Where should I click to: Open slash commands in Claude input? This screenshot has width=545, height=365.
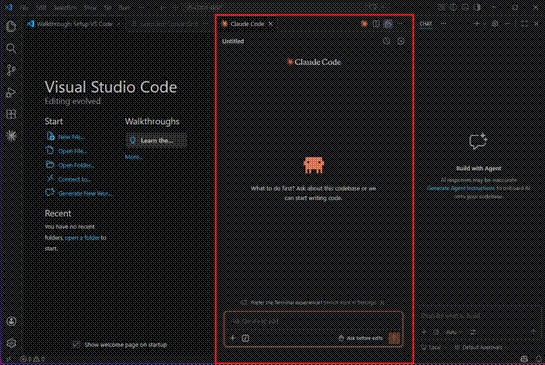pos(245,338)
